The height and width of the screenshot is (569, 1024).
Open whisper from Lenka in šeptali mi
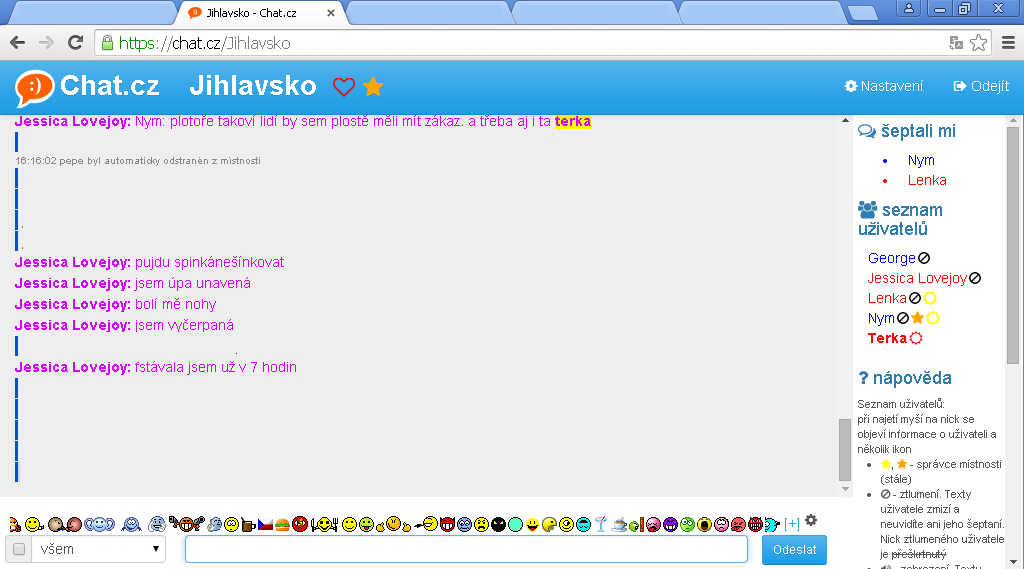927,180
